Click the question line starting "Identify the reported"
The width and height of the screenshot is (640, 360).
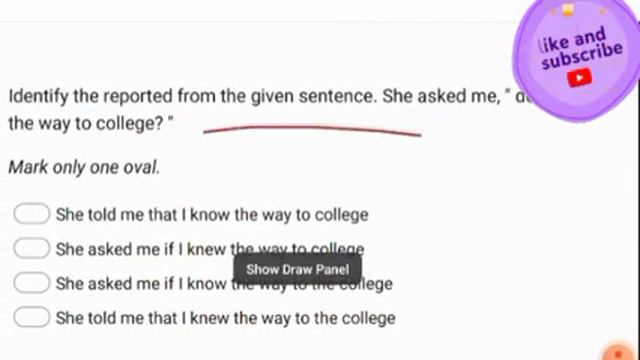click(261, 97)
